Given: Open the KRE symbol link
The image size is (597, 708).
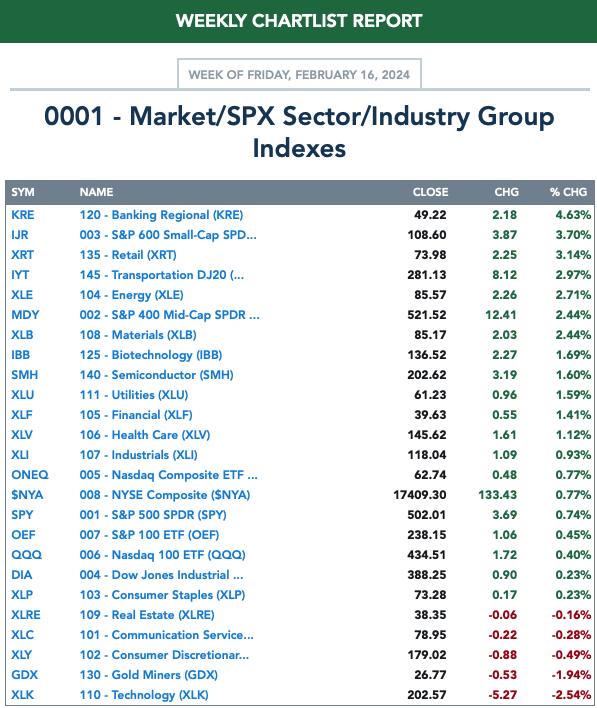Looking at the screenshot, I should point(23,215).
